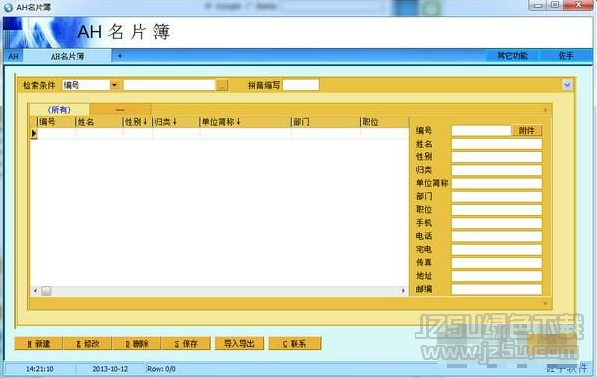
Task: Click the AH app icon tab
Action: tap(13, 56)
